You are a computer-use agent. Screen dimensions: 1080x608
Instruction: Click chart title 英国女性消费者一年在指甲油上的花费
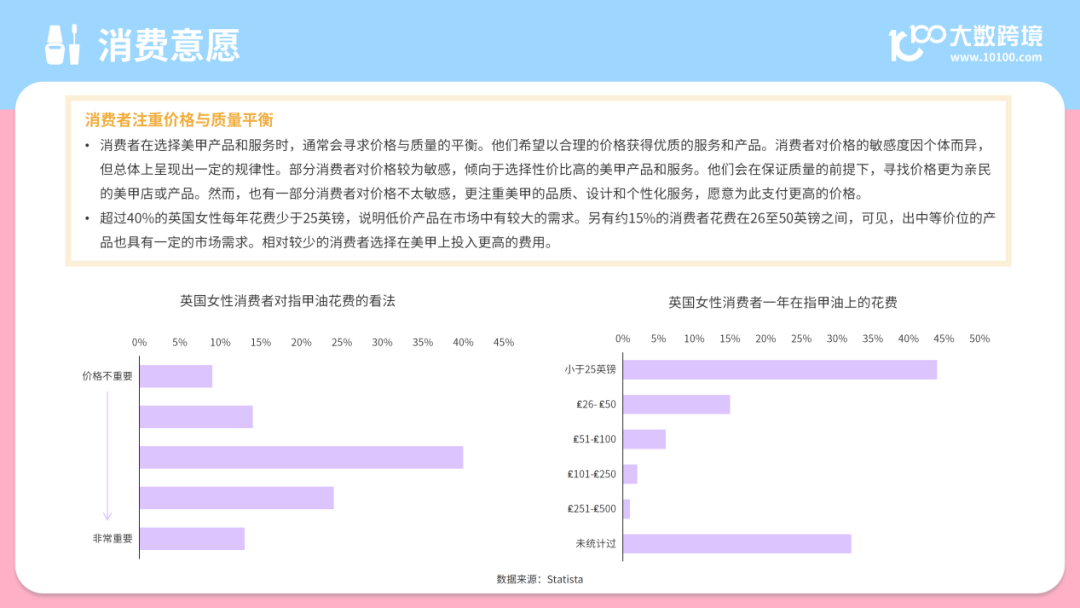tap(782, 302)
